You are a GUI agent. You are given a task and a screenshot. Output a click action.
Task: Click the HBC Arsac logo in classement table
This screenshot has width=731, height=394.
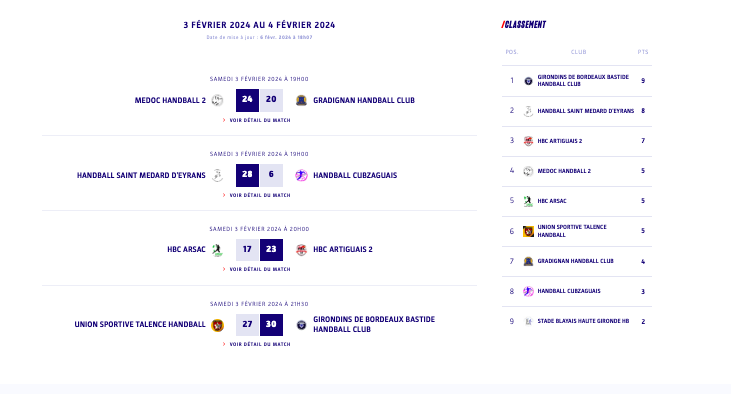tap(528, 201)
